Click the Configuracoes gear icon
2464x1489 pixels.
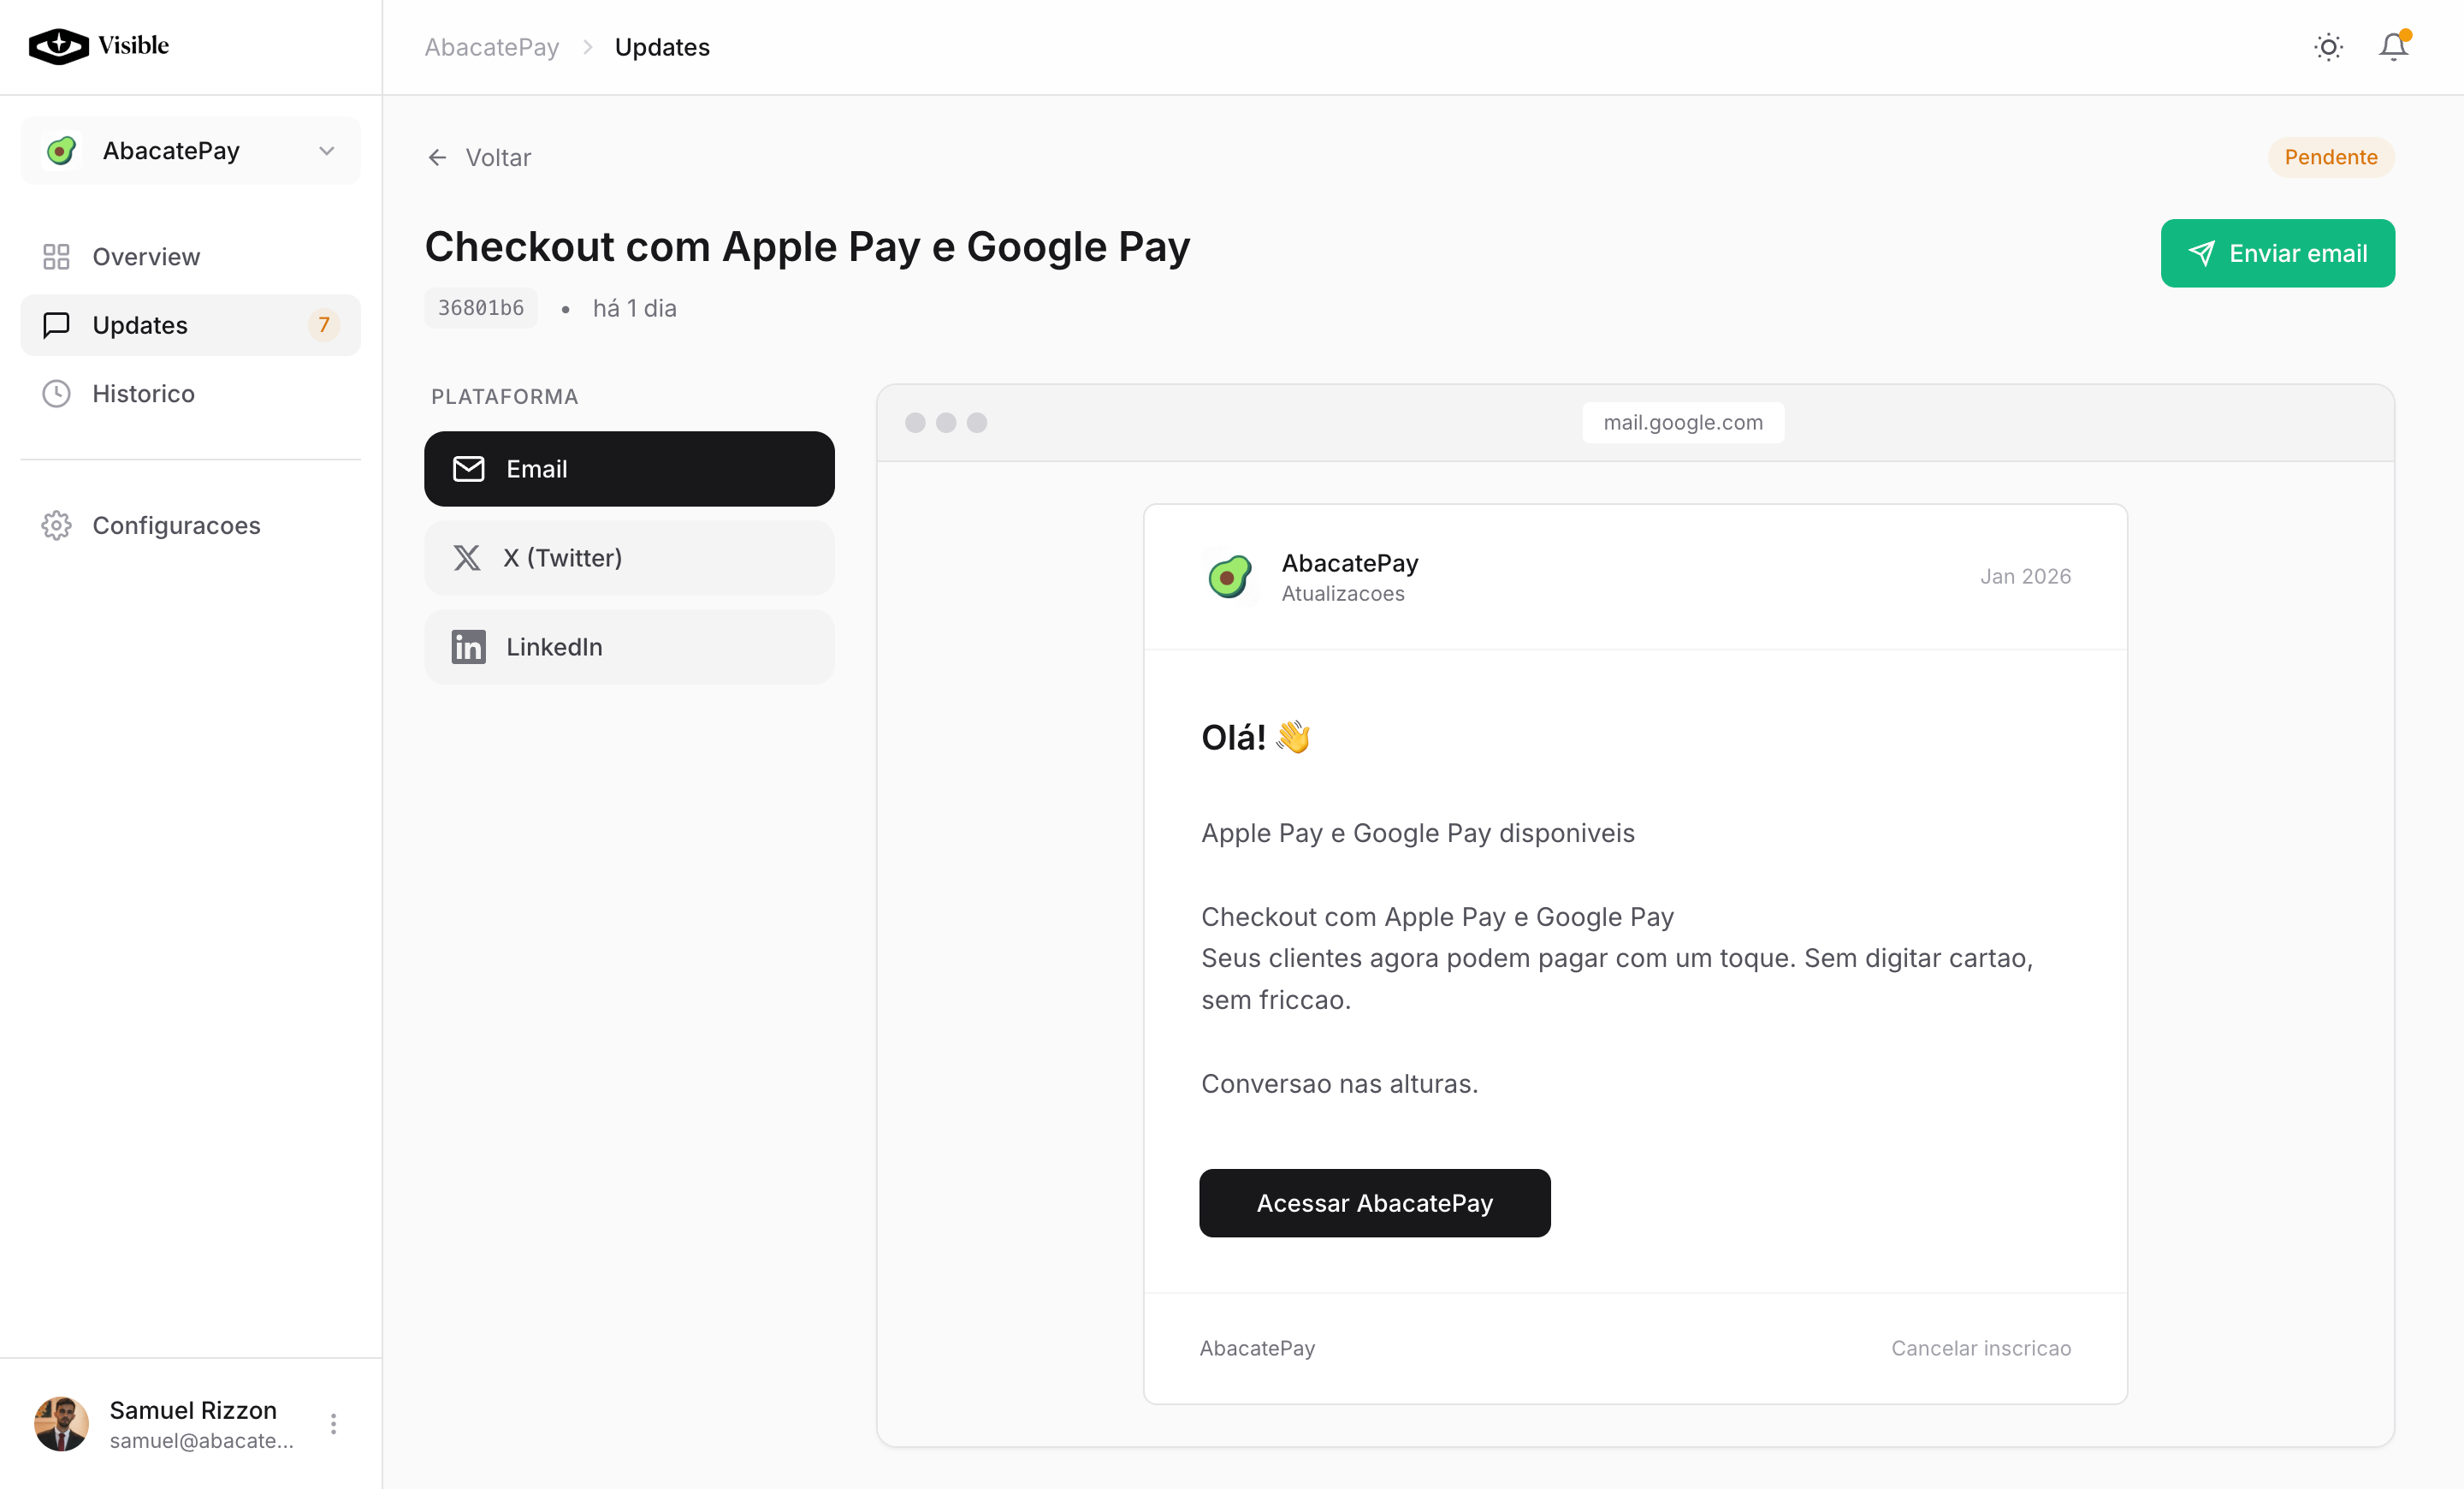56,525
